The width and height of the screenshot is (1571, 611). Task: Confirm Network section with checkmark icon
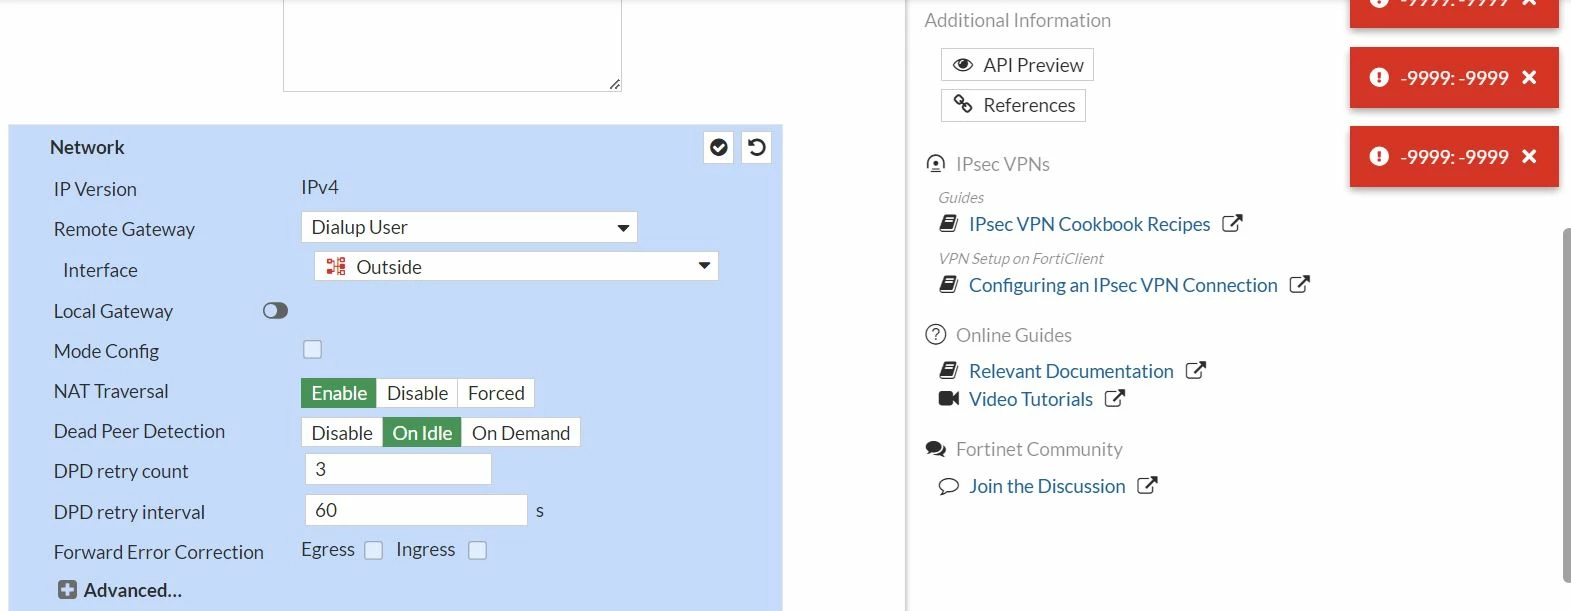tap(719, 148)
